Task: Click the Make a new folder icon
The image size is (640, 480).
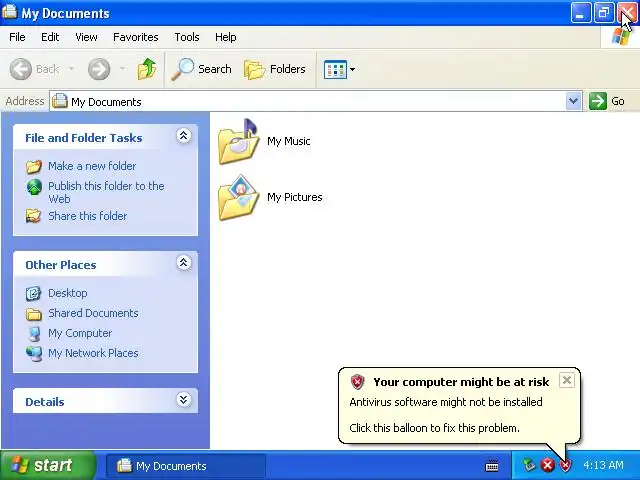Action: (33, 167)
